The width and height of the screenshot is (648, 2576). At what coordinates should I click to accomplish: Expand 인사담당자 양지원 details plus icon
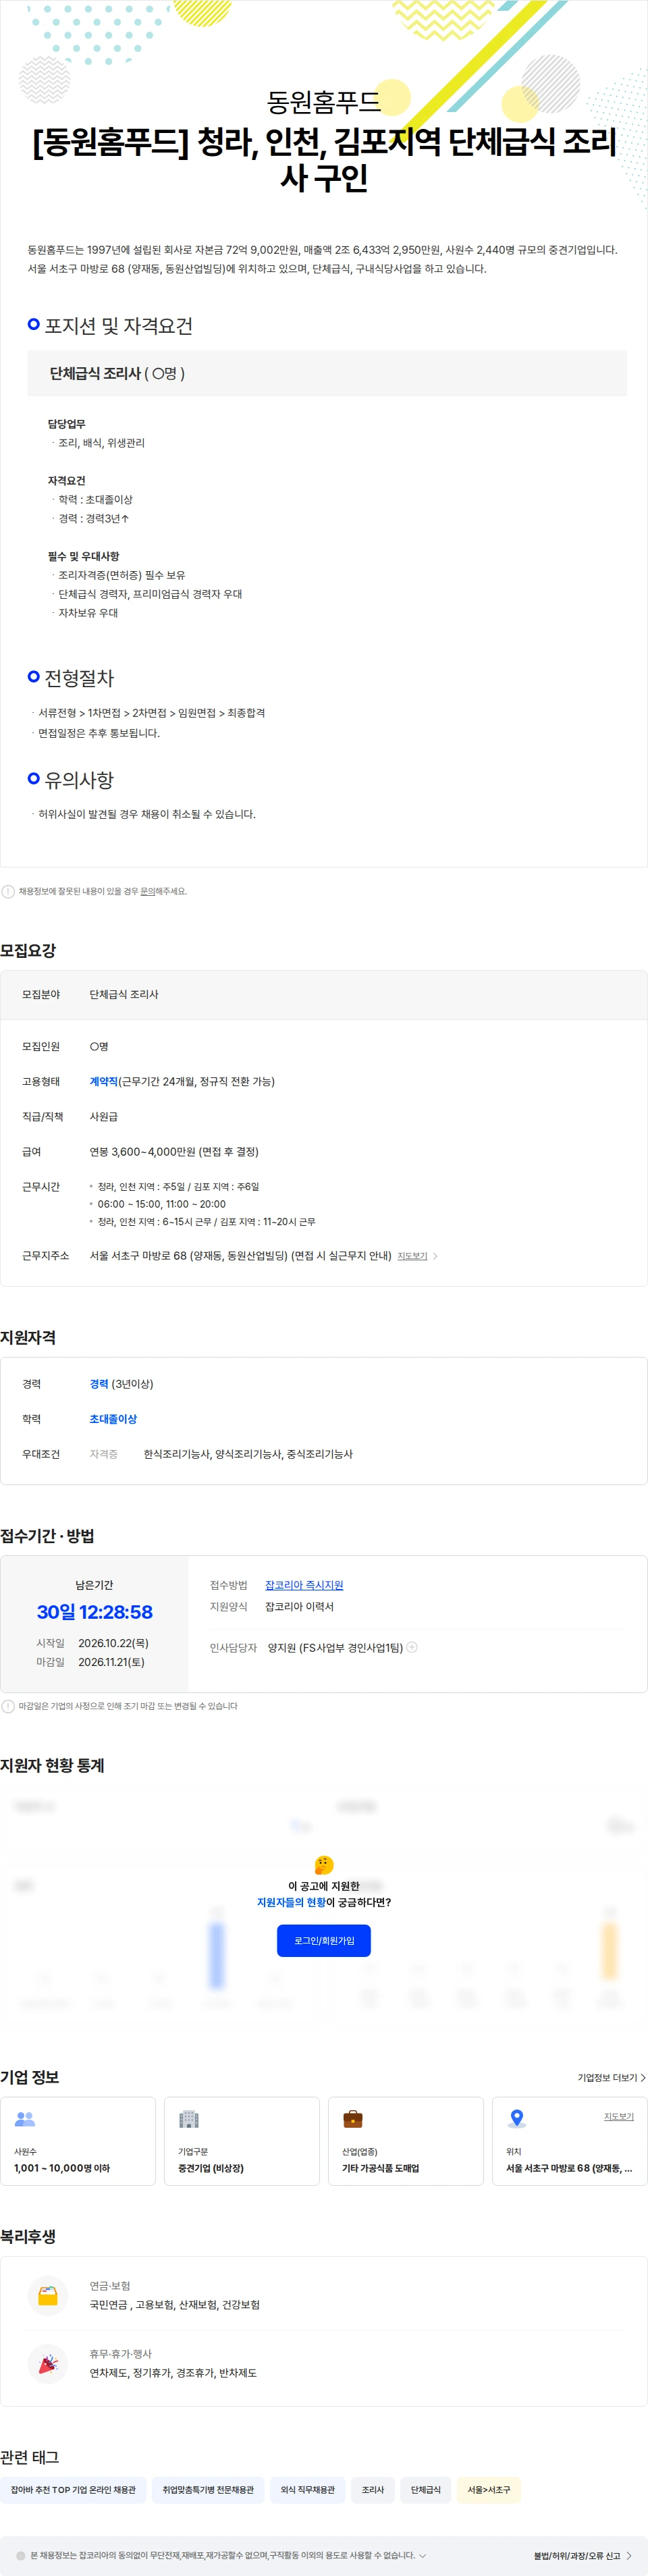tap(411, 1647)
